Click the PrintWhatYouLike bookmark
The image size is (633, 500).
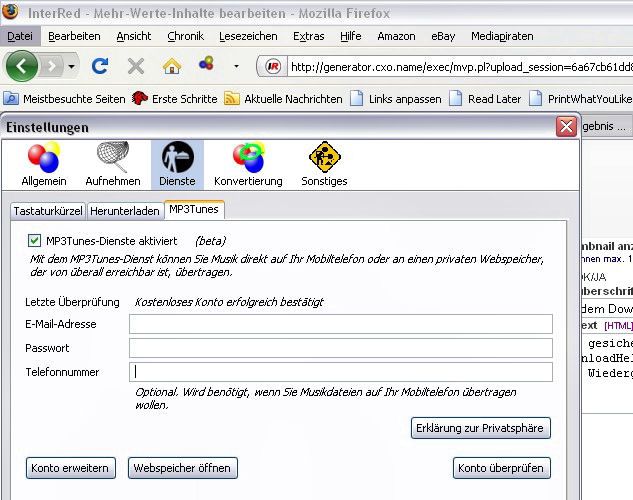pyautogui.click(x=581, y=99)
